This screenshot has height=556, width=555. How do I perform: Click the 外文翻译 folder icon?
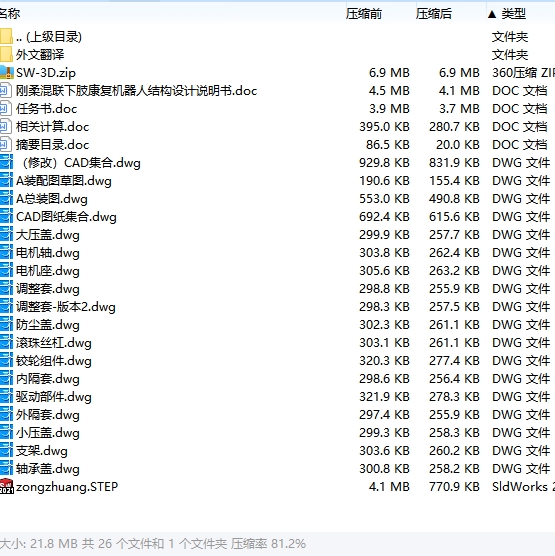[6, 55]
